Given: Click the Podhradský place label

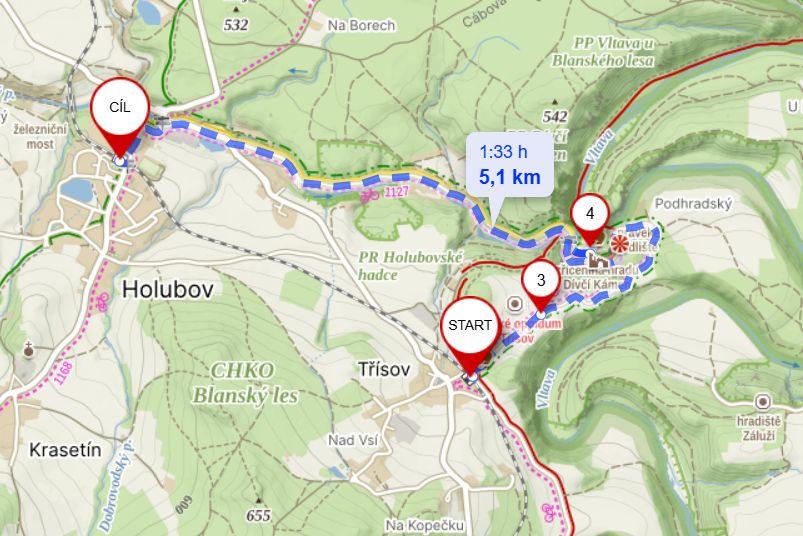Looking at the screenshot, I should click(x=693, y=204).
